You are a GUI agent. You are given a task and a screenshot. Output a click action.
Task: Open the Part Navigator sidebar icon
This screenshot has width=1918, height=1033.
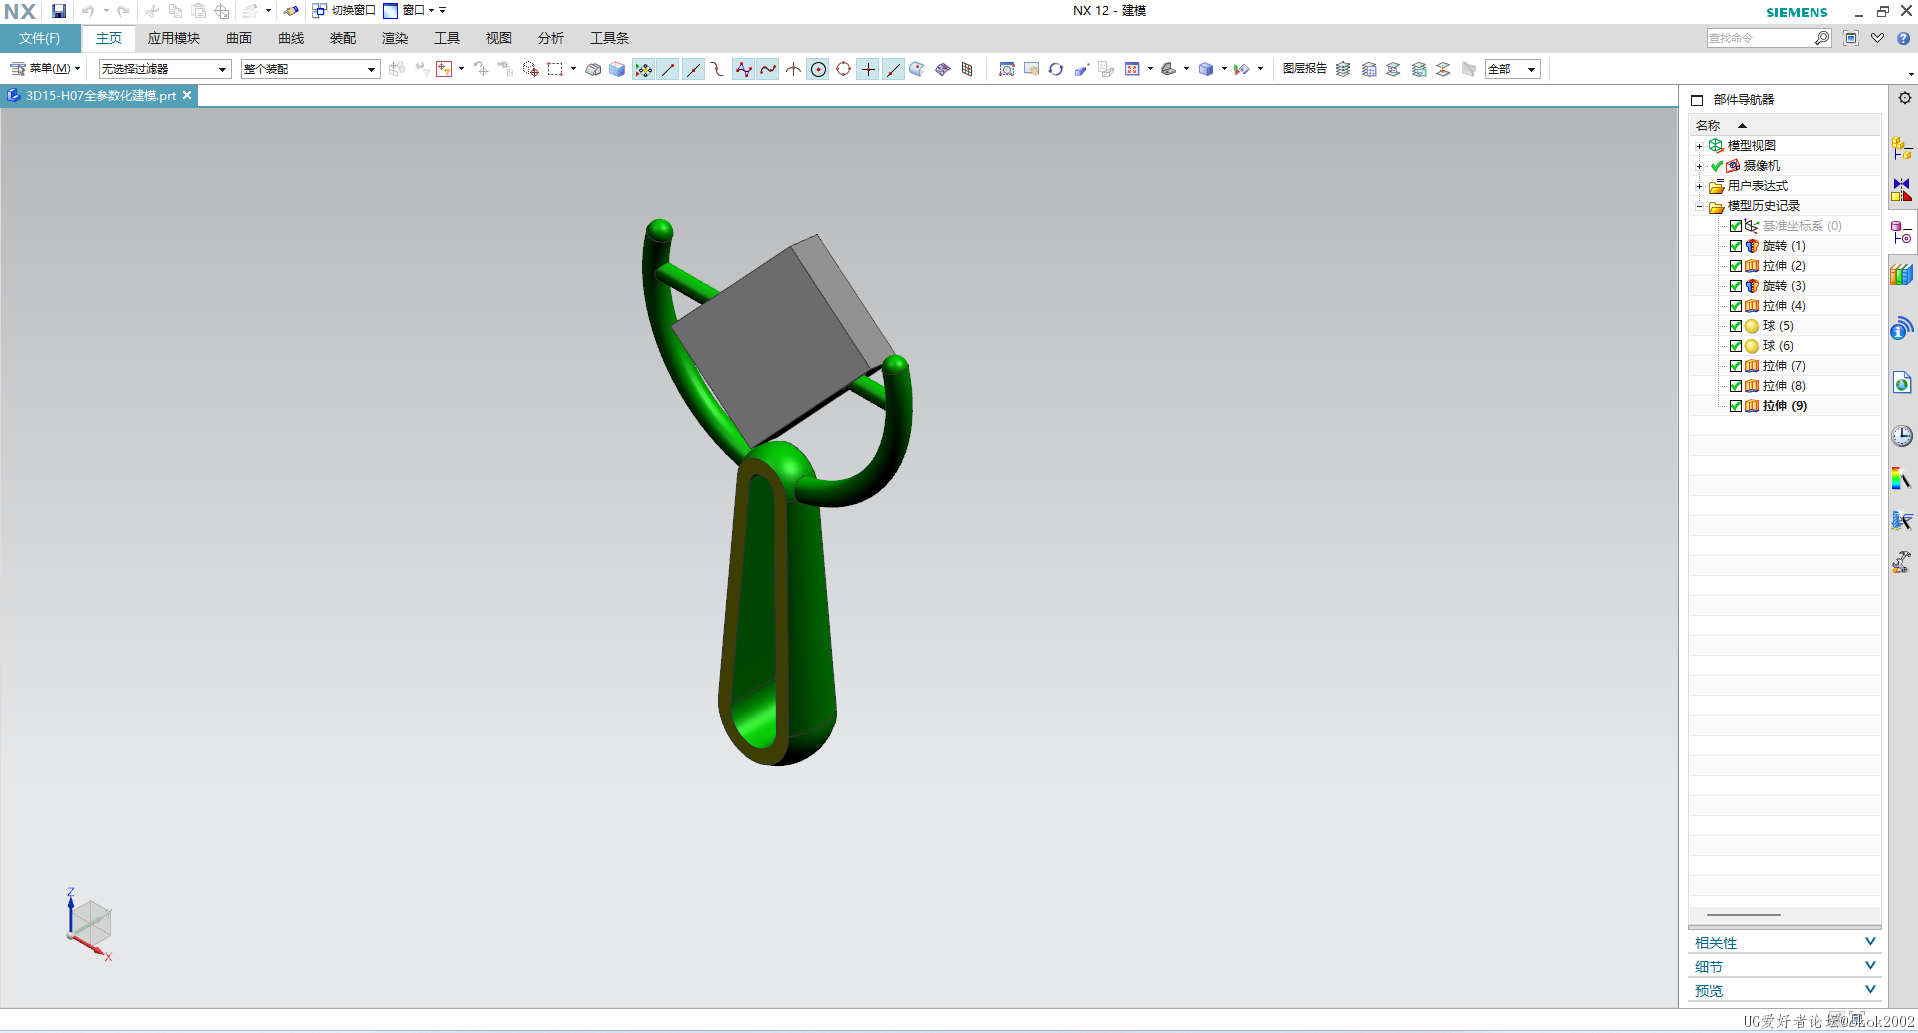(x=1902, y=233)
